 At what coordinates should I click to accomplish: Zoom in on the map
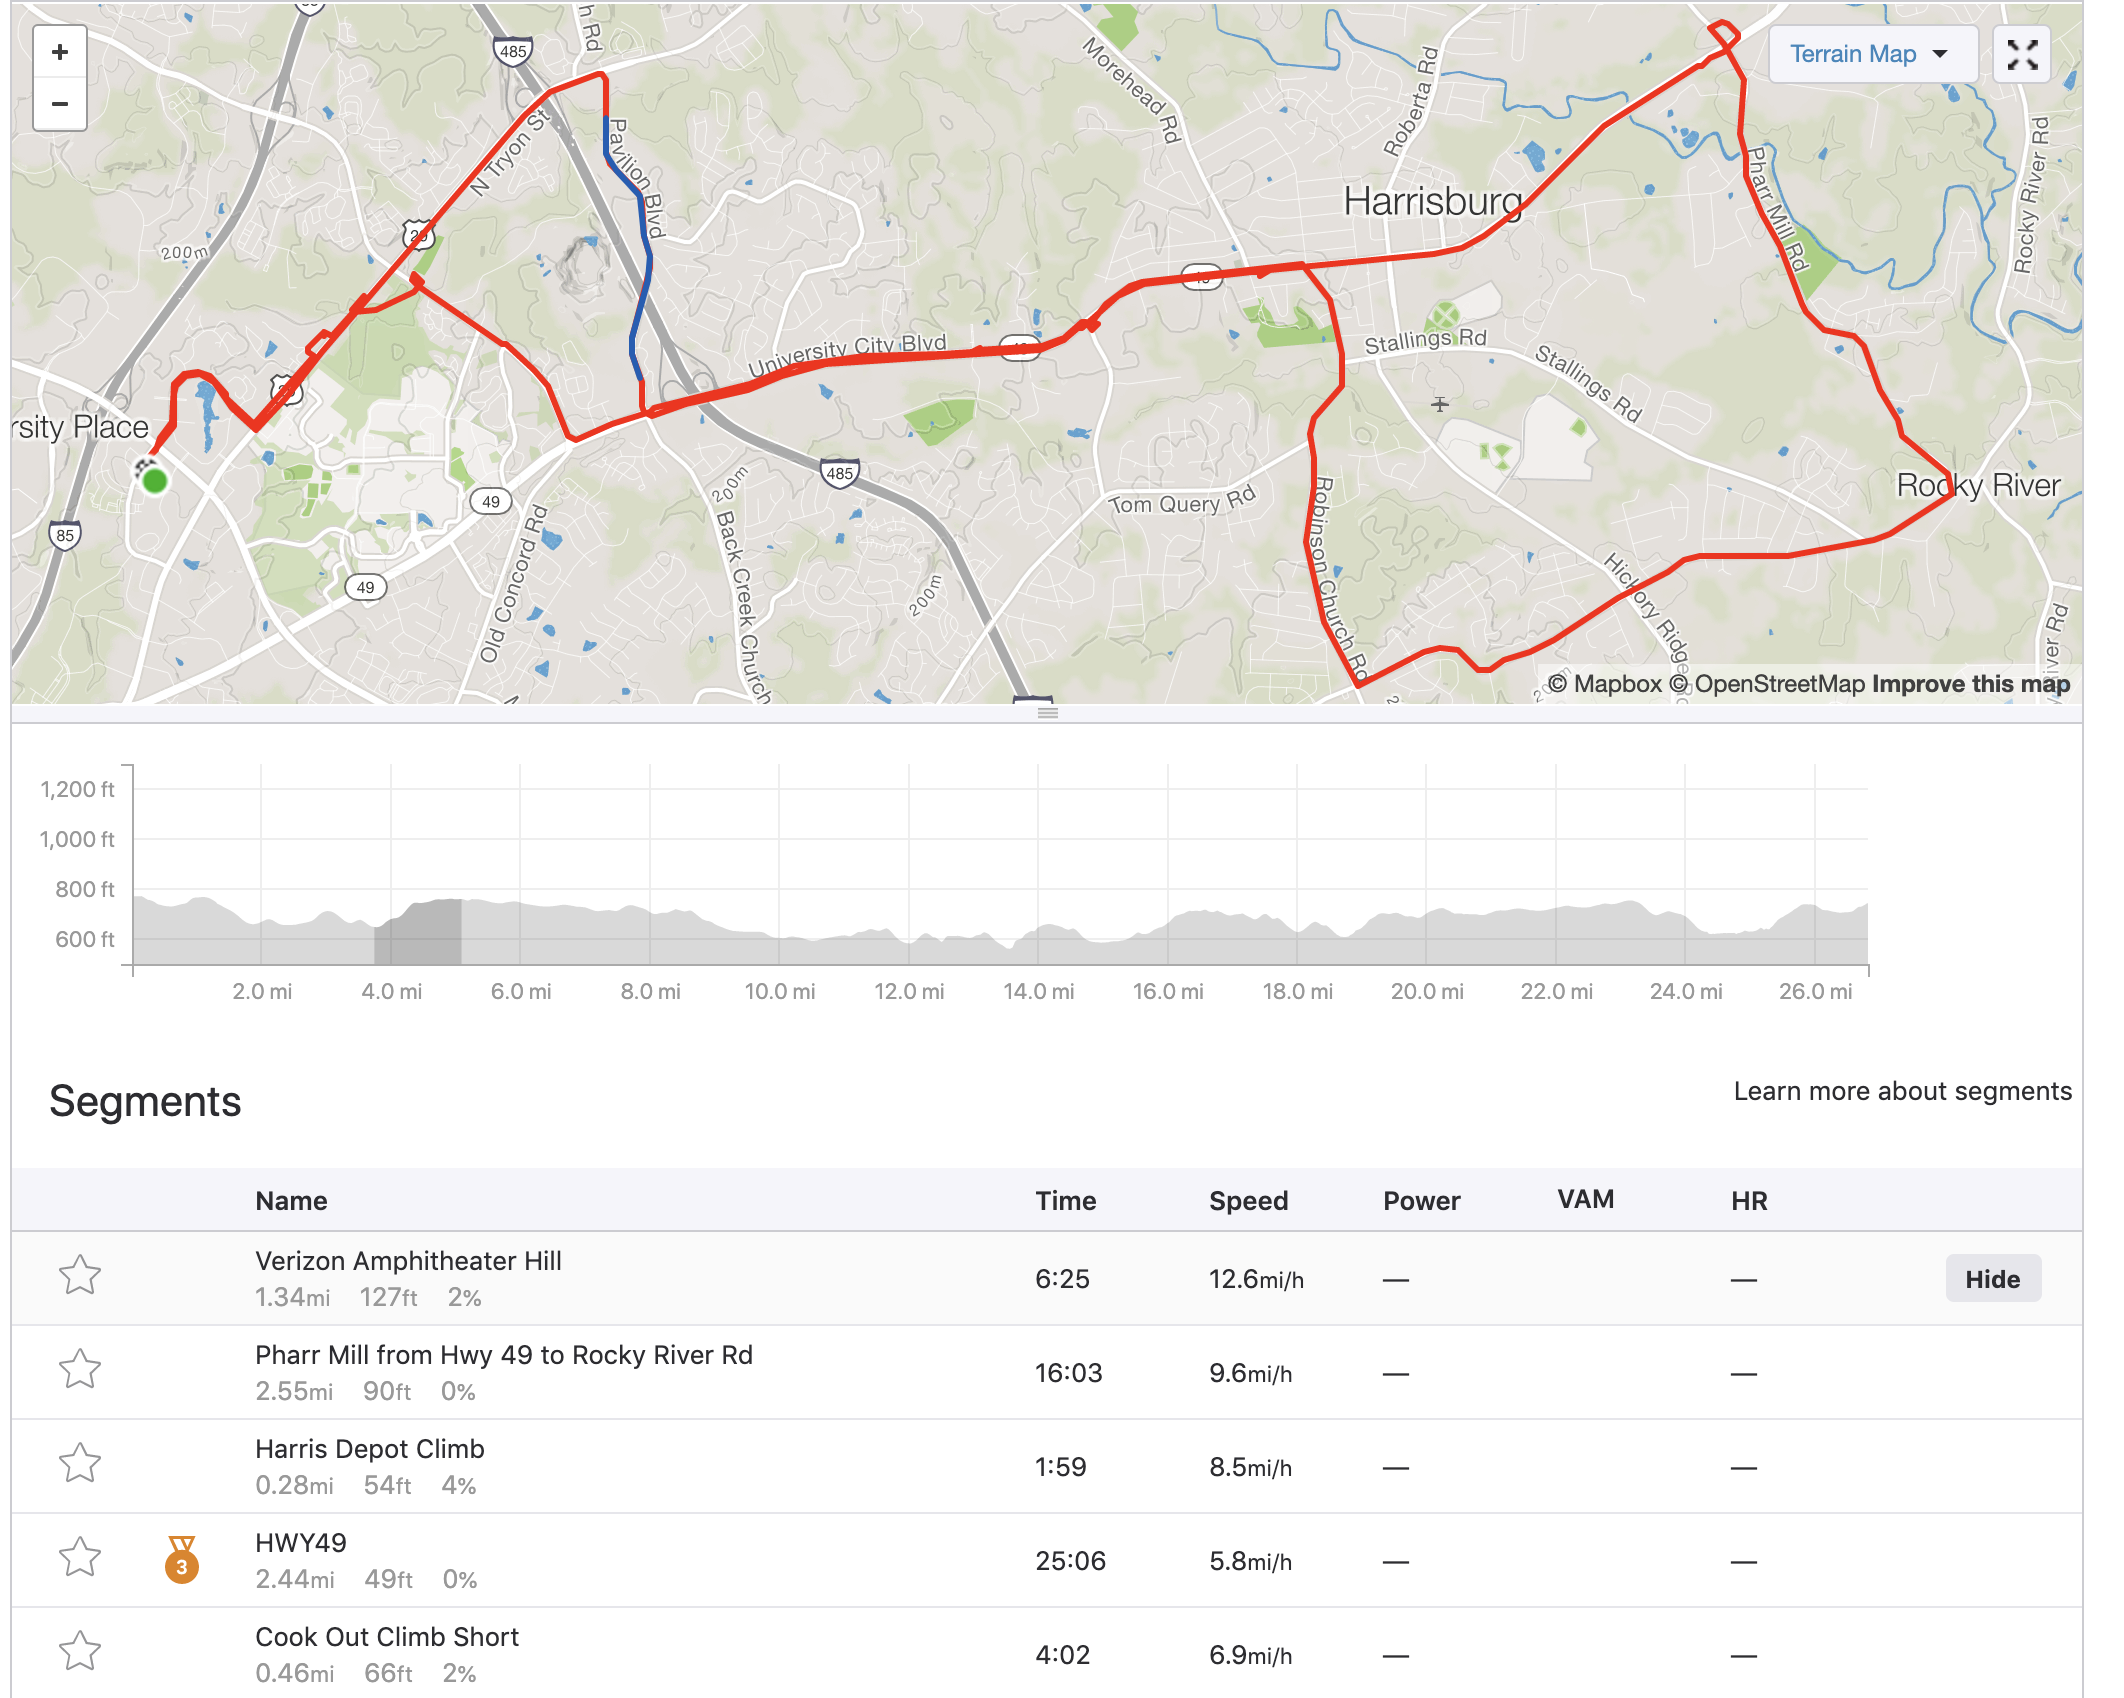click(60, 52)
